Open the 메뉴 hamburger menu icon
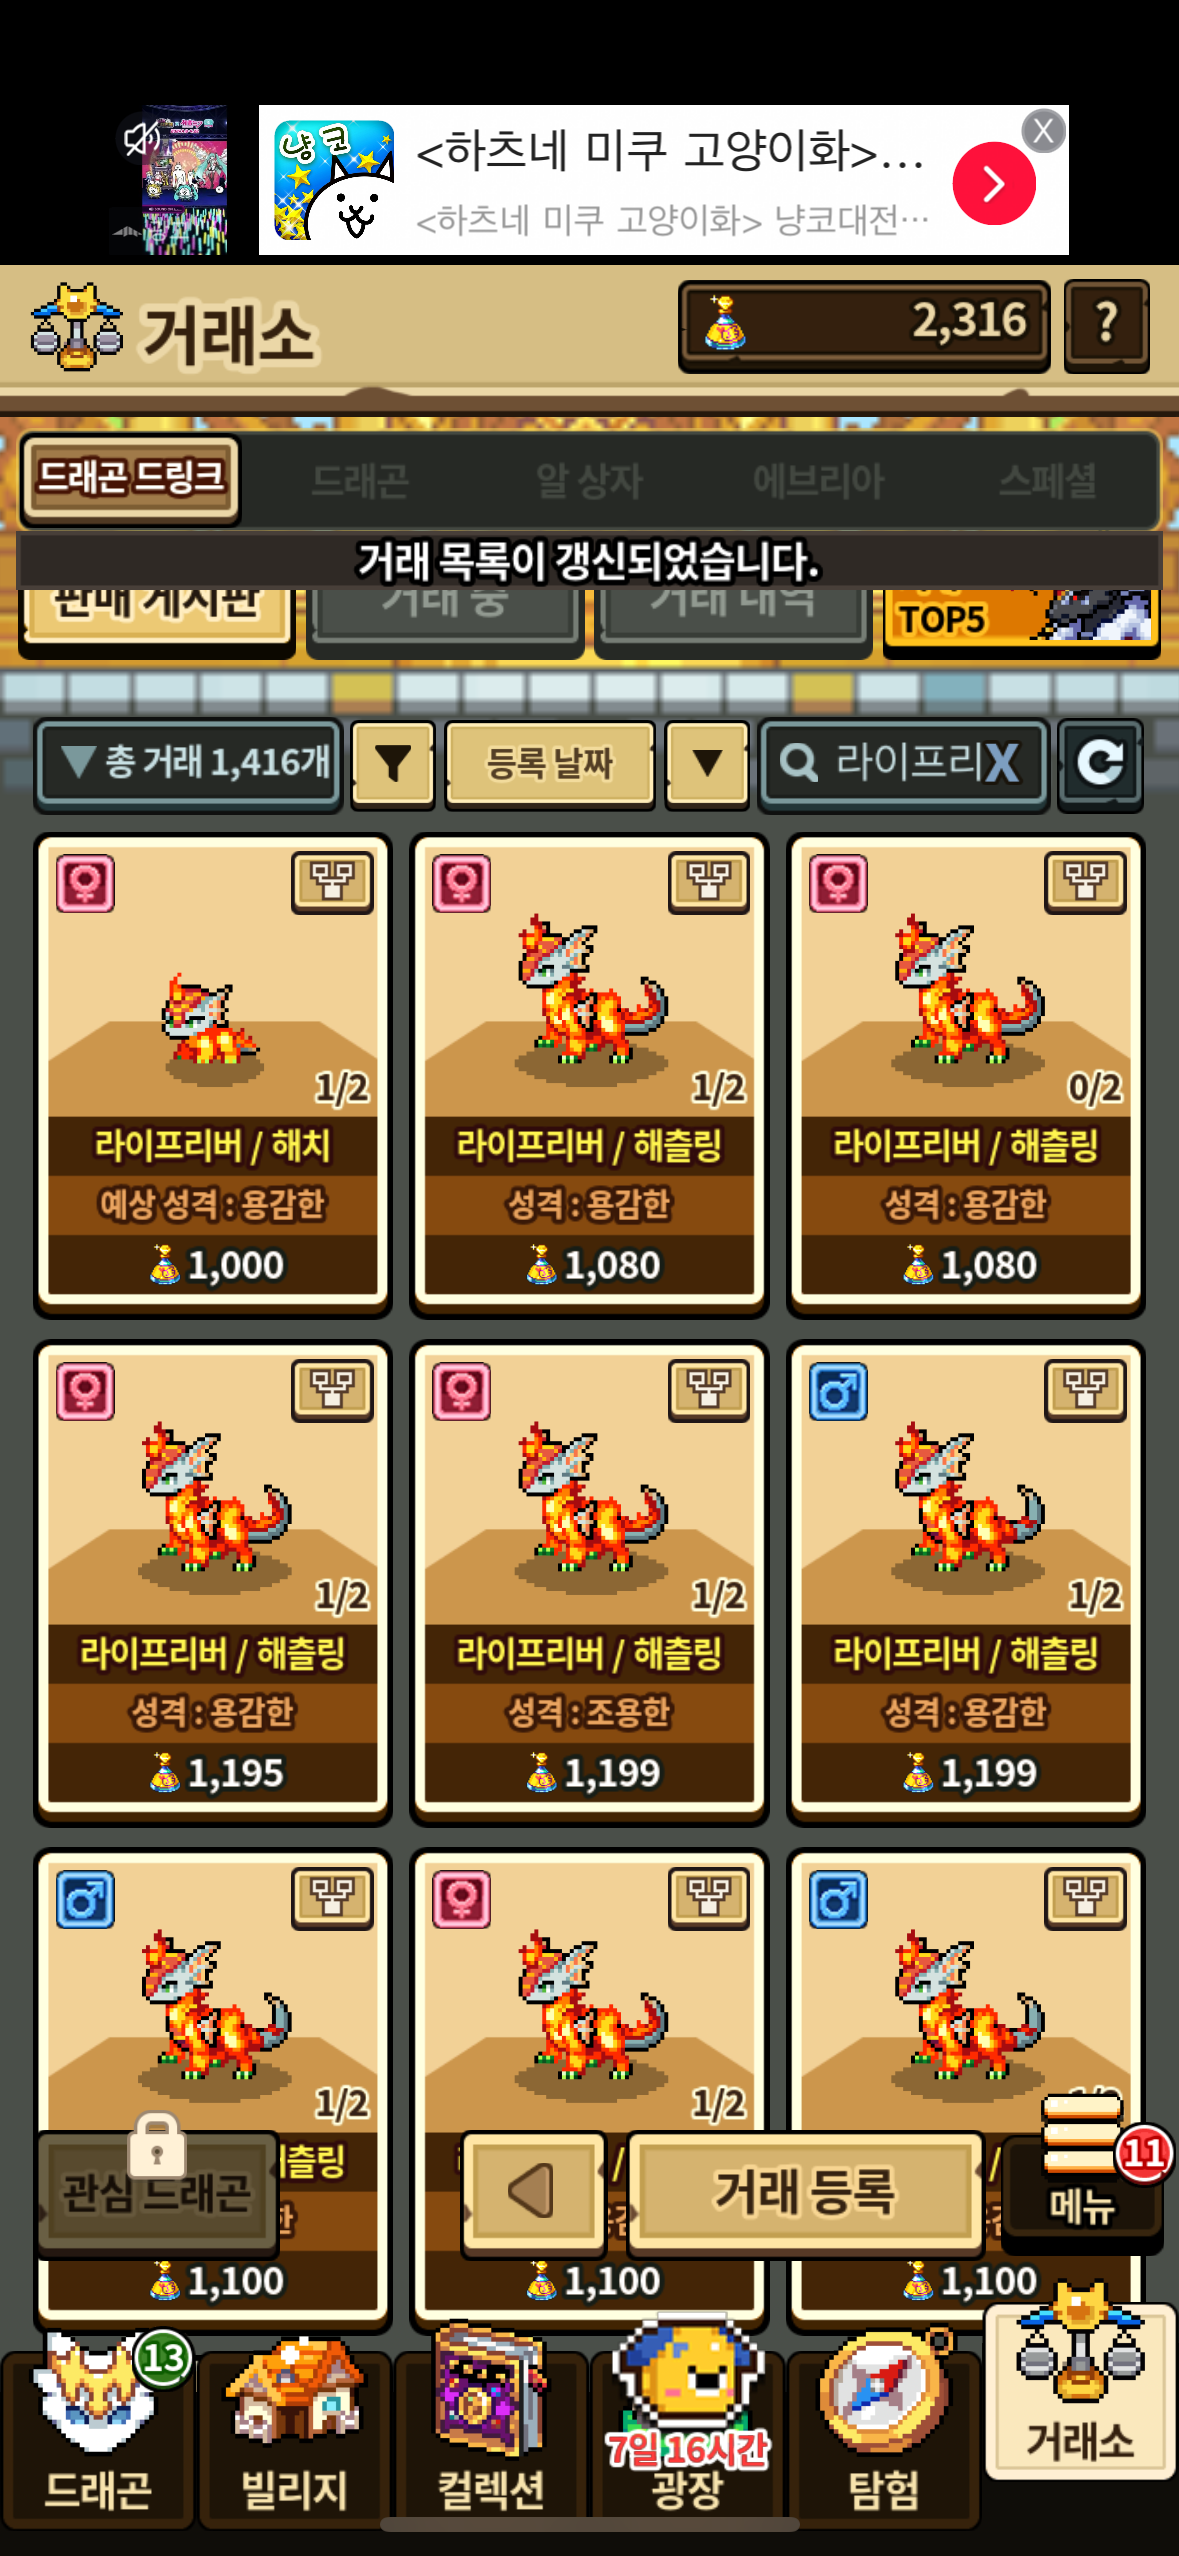This screenshot has height=2556, width=1179. [x=1082, y=2178]
